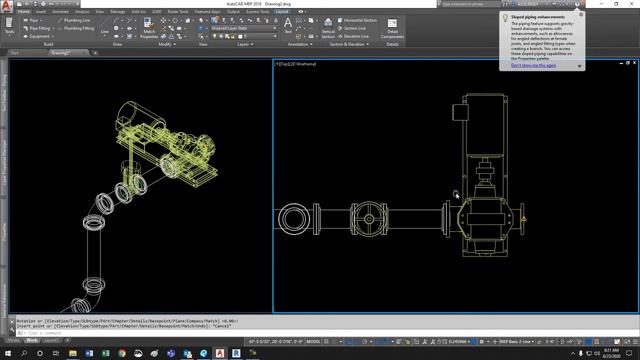
Task: Select the Move tool in Modify panel
Action: (163, 20)
